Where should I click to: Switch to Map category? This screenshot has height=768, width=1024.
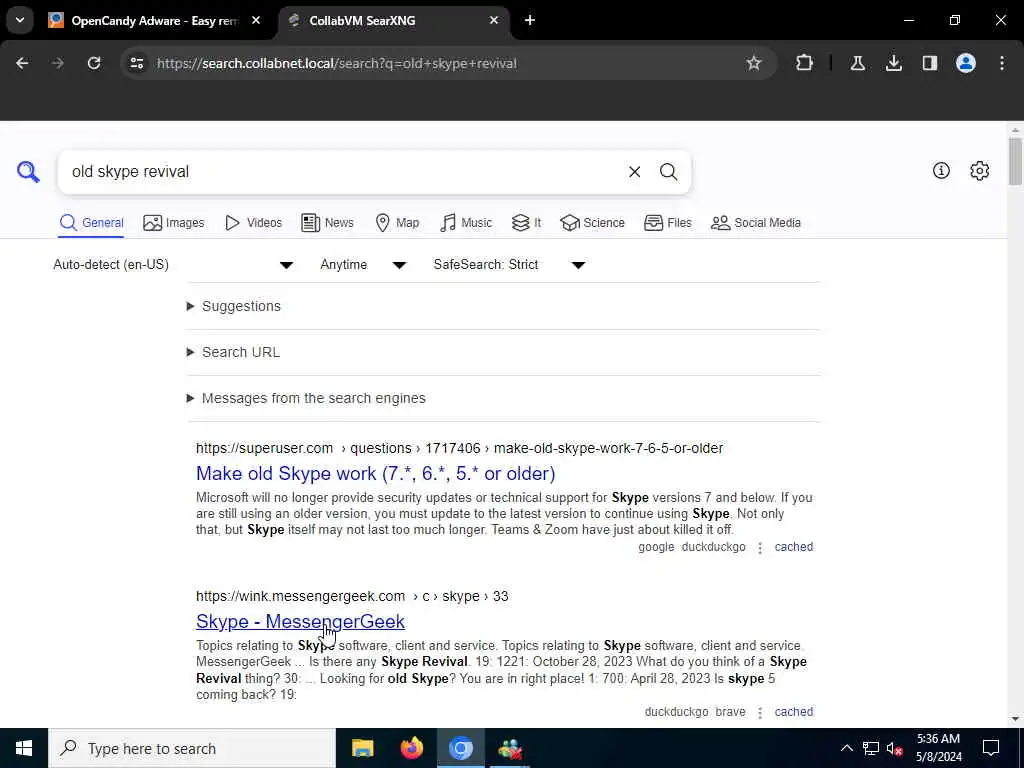tap(397, 223)
